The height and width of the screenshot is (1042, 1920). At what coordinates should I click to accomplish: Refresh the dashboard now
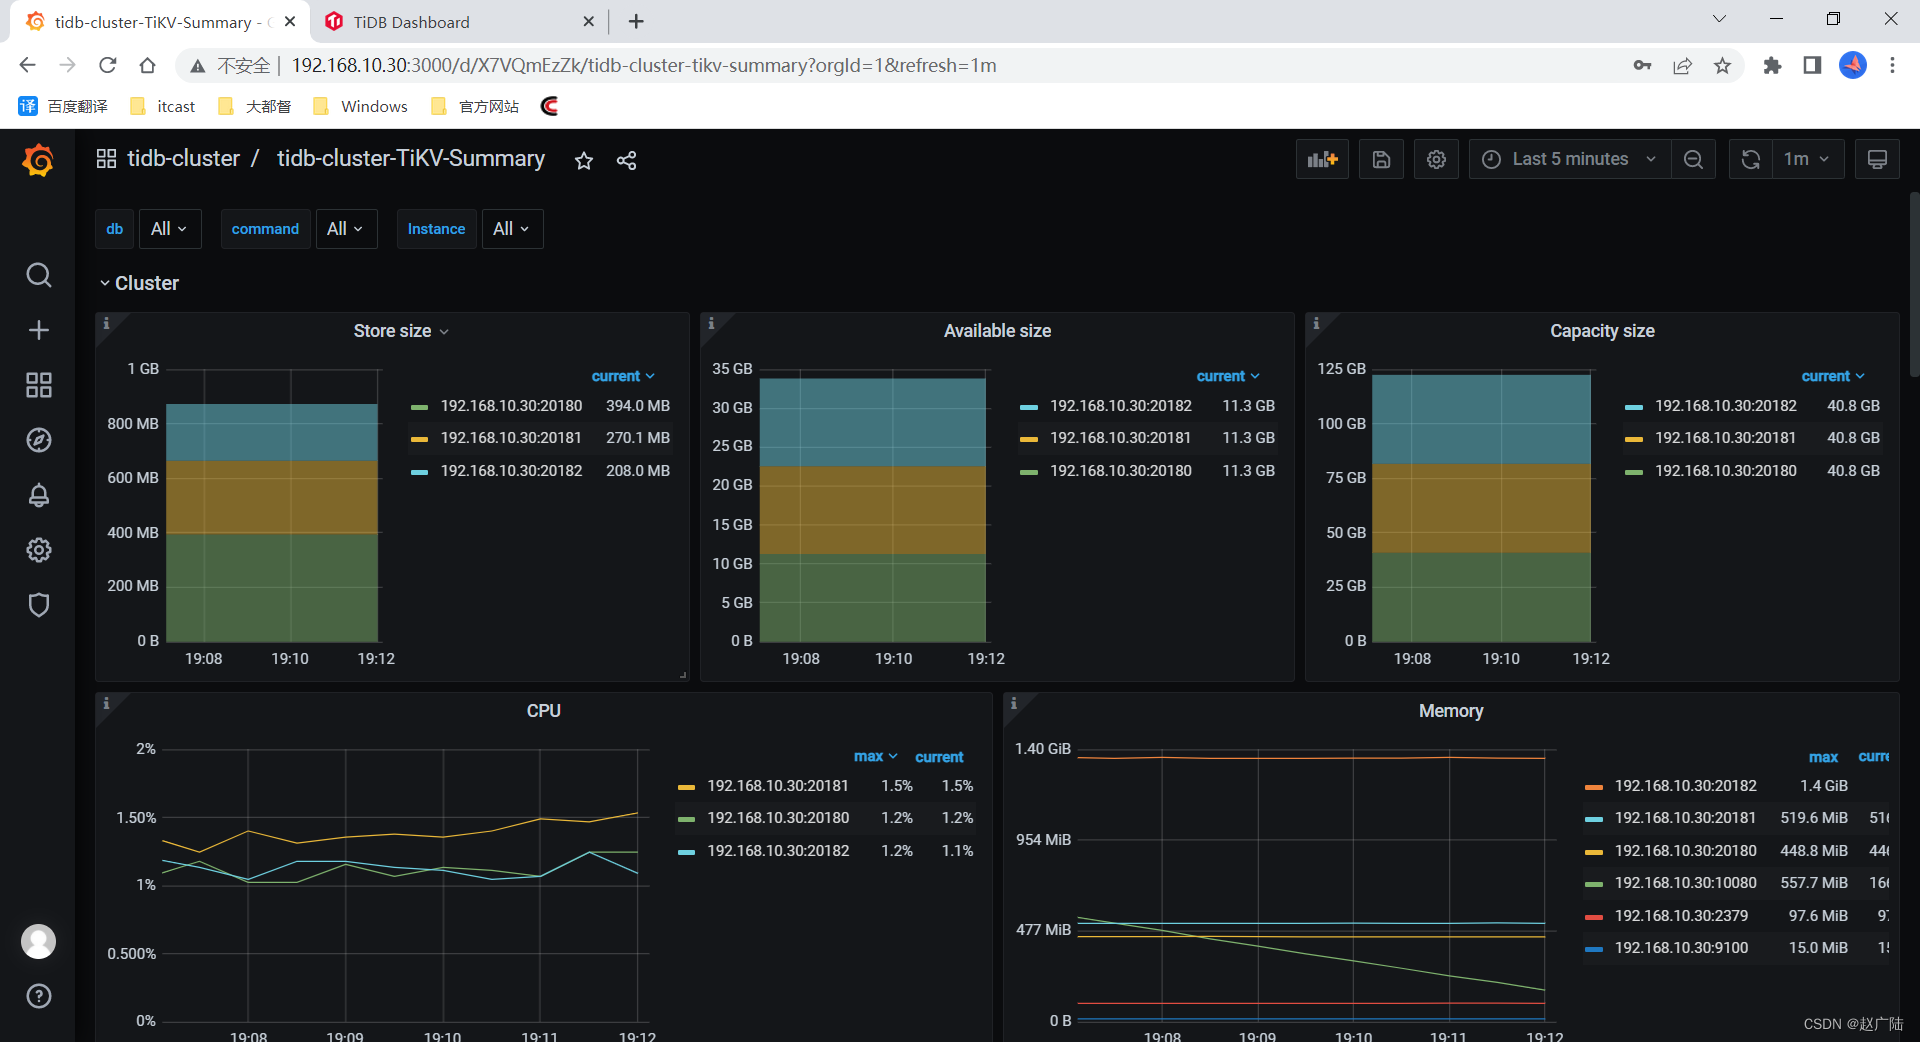(x=1751, y=159)
